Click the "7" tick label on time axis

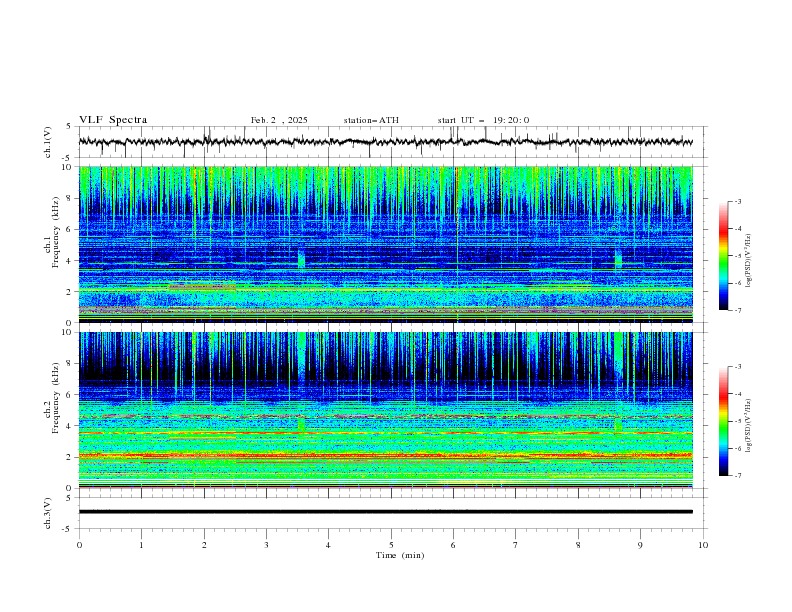pyautogui.click(x=516, y=545)
